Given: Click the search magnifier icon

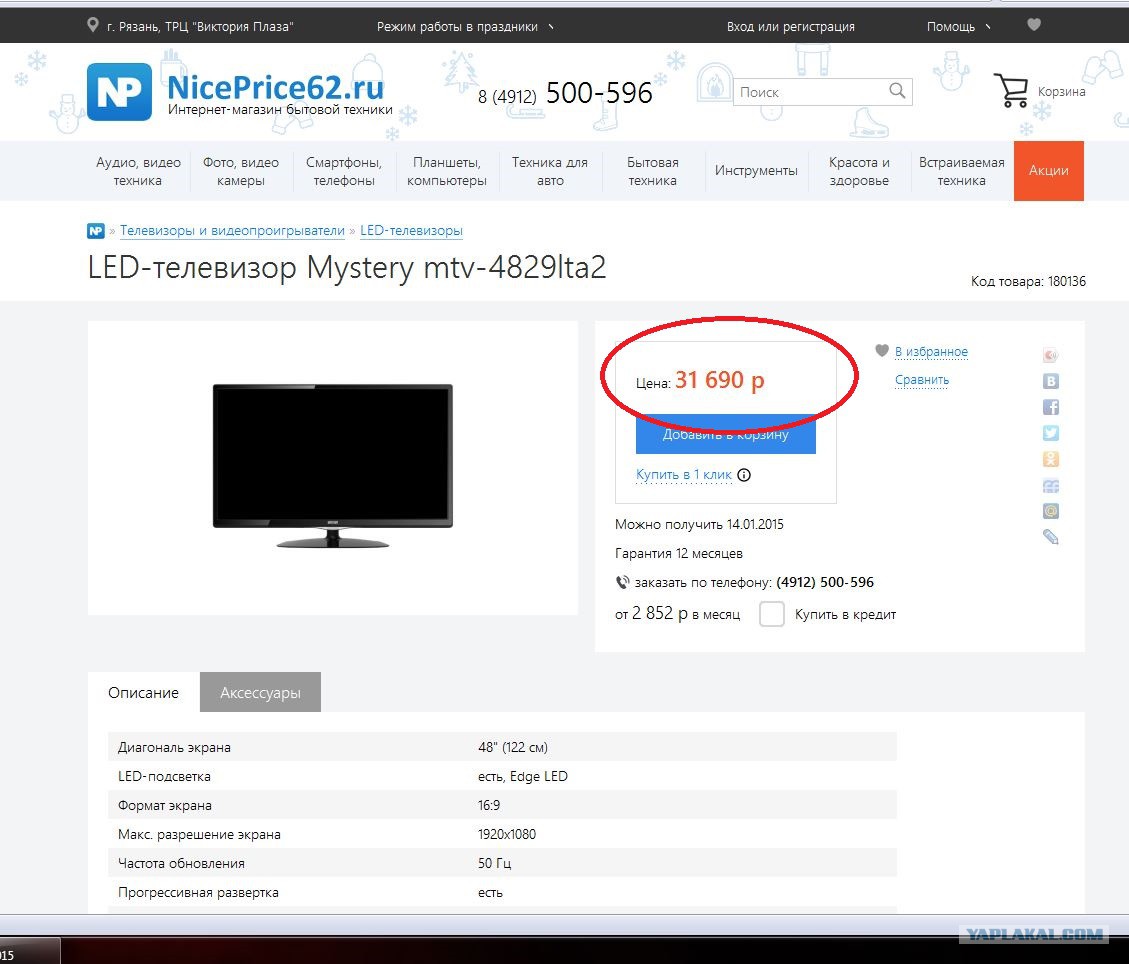Looking at the screenshot, I should pos(897,91).
